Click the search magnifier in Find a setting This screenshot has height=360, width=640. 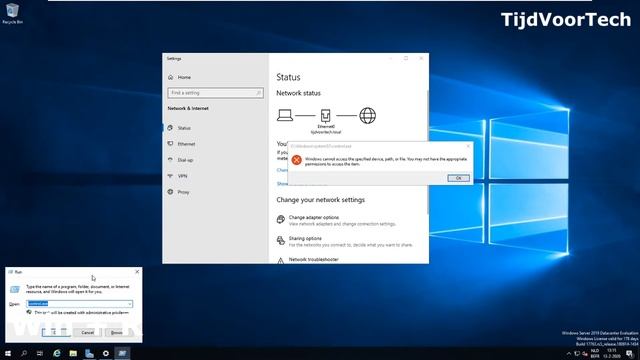coord(258,93)
